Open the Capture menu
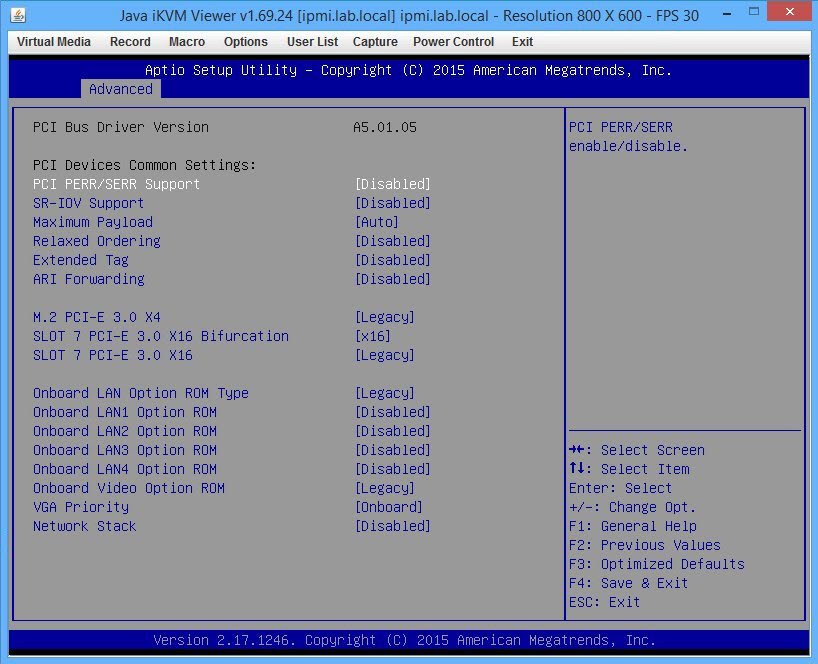The height and width of the screenshot is (664, 818). click(375, 42)
